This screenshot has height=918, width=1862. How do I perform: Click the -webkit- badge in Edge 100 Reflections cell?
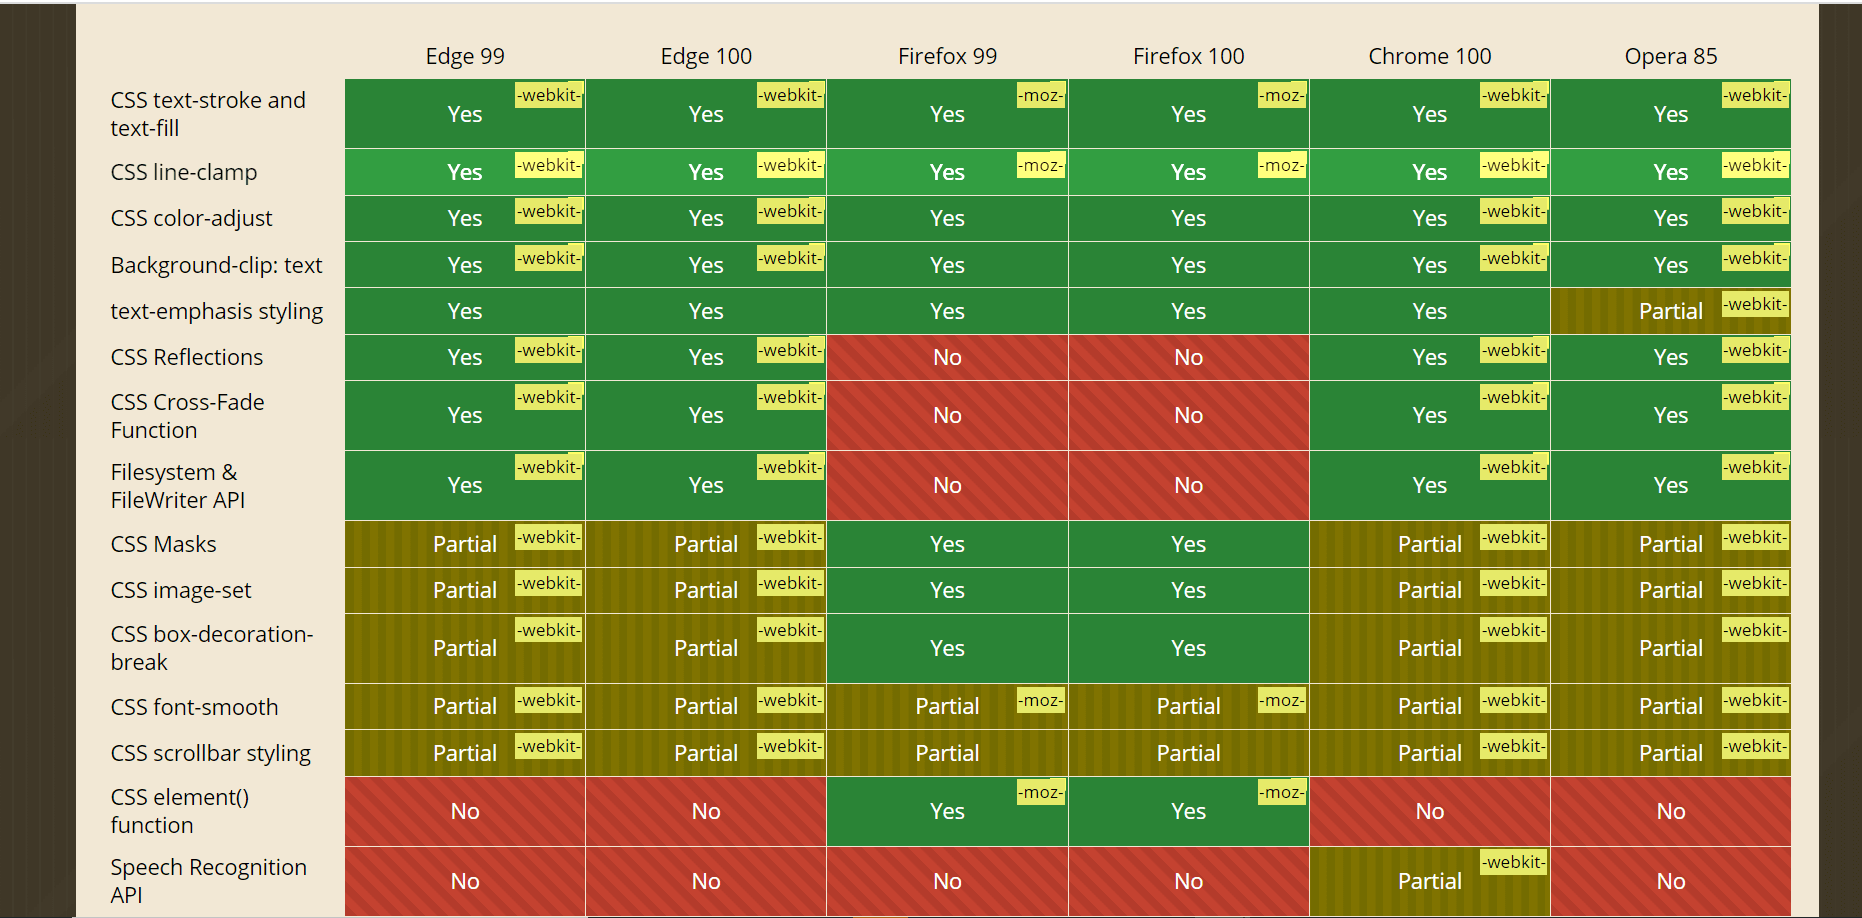[x=790, y=350]
